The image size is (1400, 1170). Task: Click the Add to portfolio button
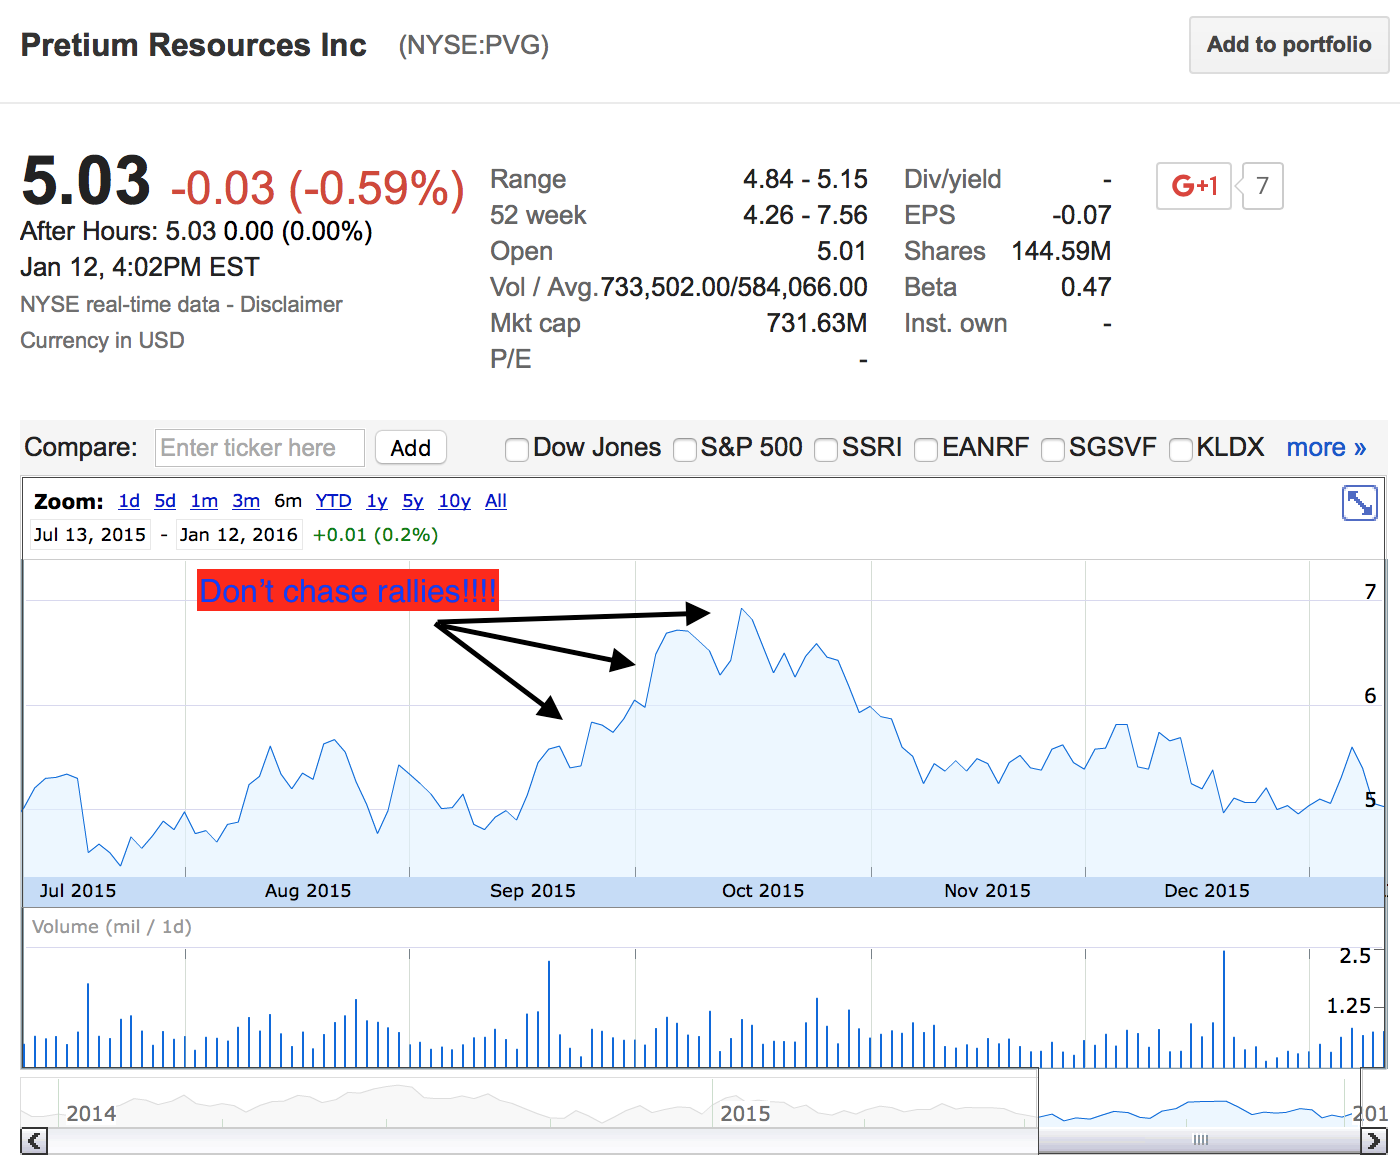pyautogui.click(x=1288, y=45)
